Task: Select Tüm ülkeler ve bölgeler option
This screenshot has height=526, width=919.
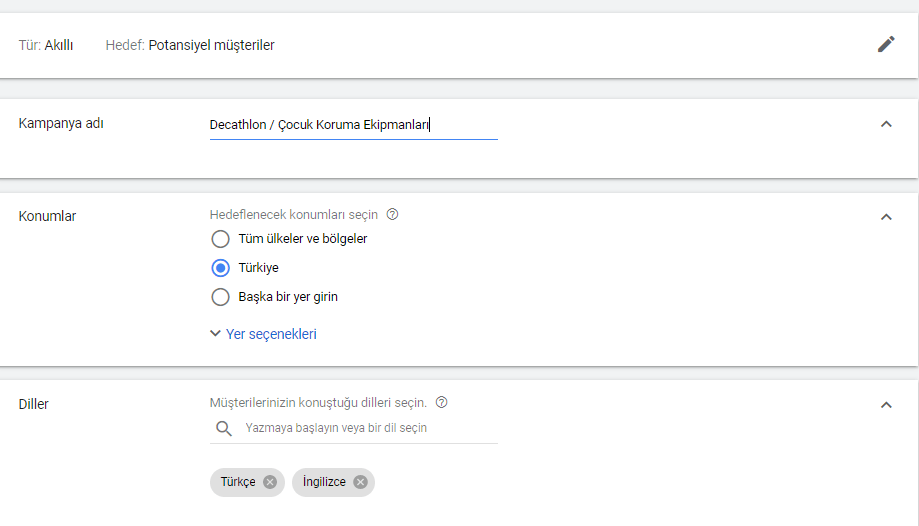Action: coord(221,239)
